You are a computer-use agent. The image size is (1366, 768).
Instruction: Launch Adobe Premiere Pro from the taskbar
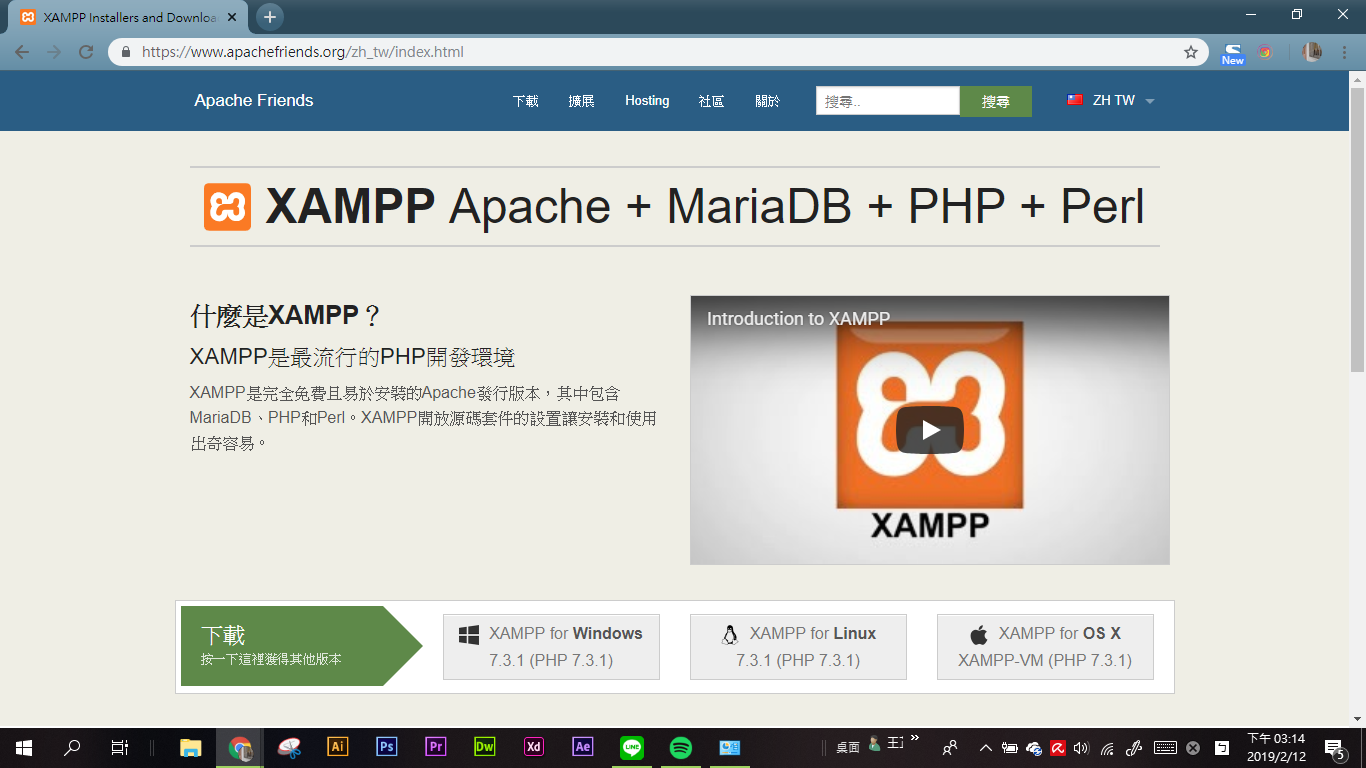pyautogui.click(x=435, y=747)
